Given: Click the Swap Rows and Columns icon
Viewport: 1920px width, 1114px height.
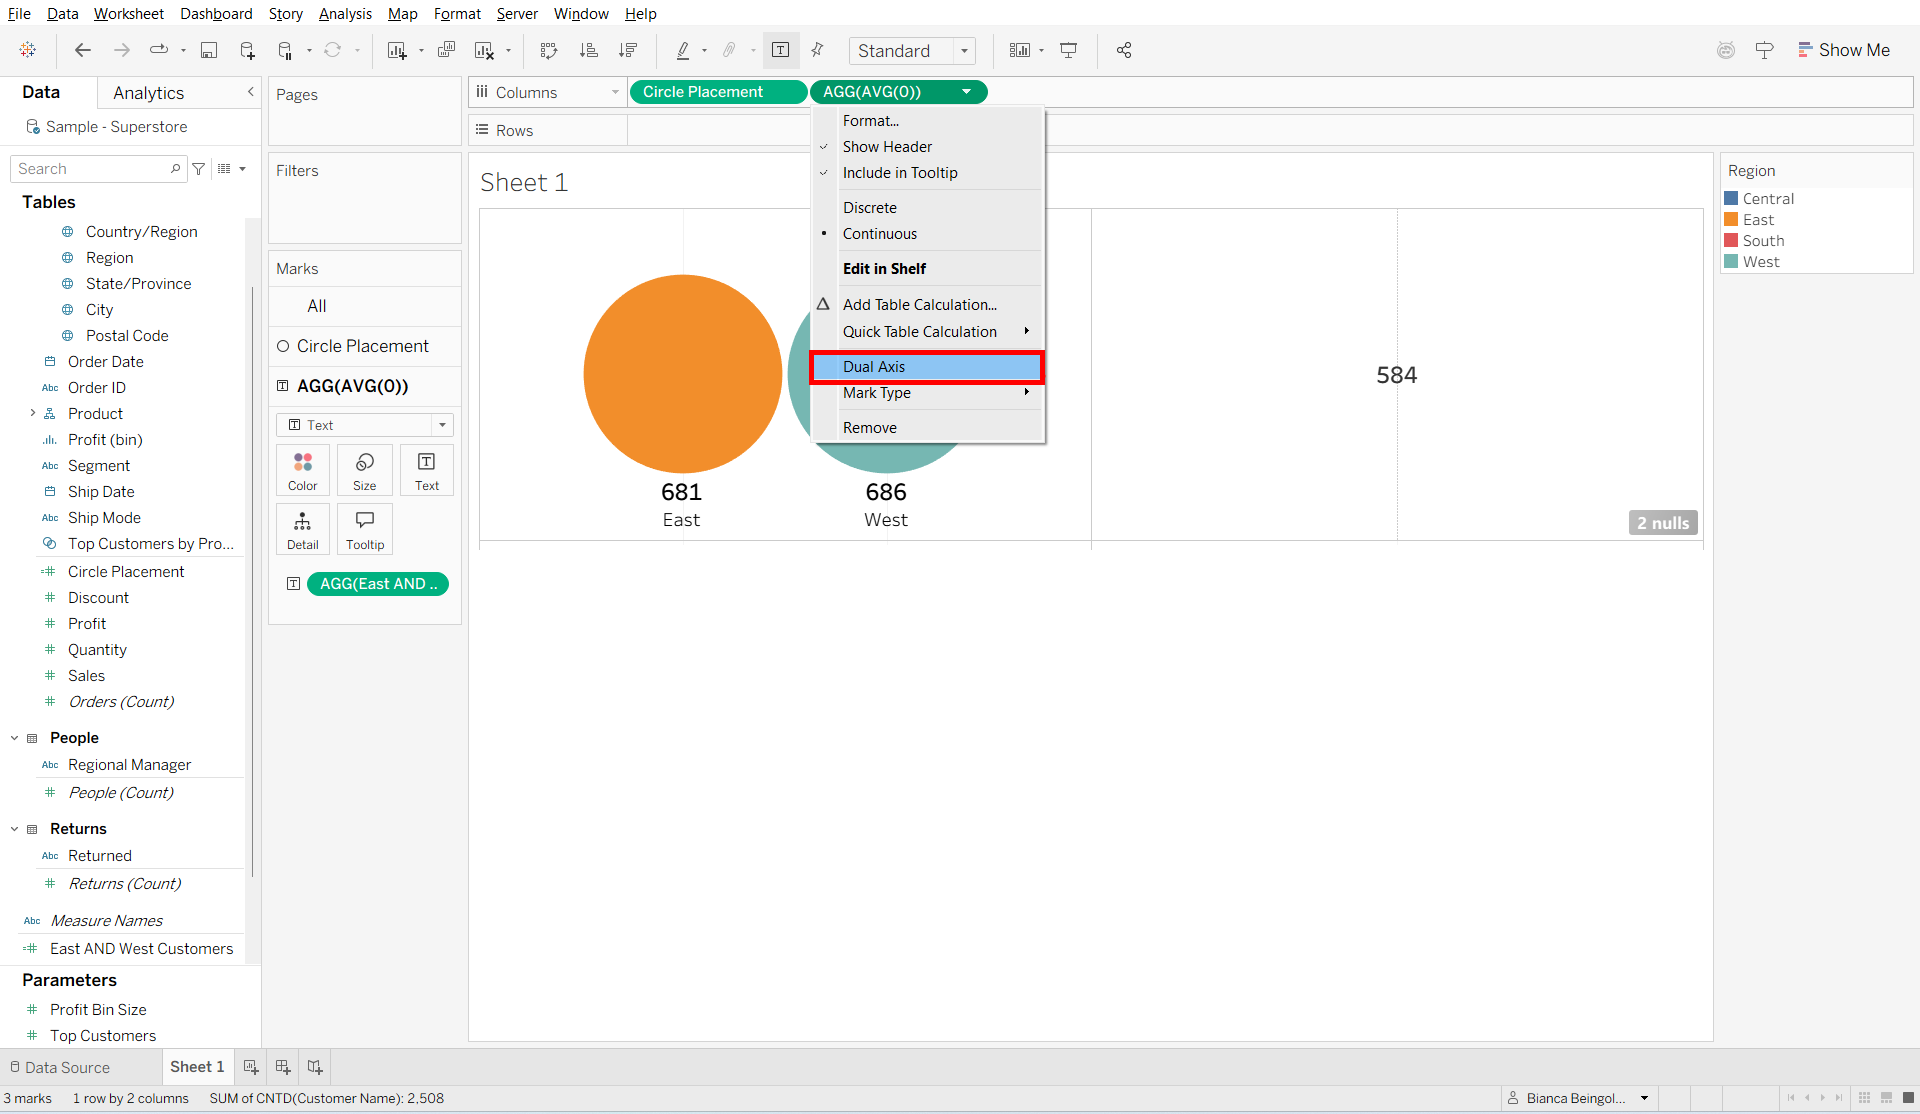Looking at the screenshot, I should (548, 50).
